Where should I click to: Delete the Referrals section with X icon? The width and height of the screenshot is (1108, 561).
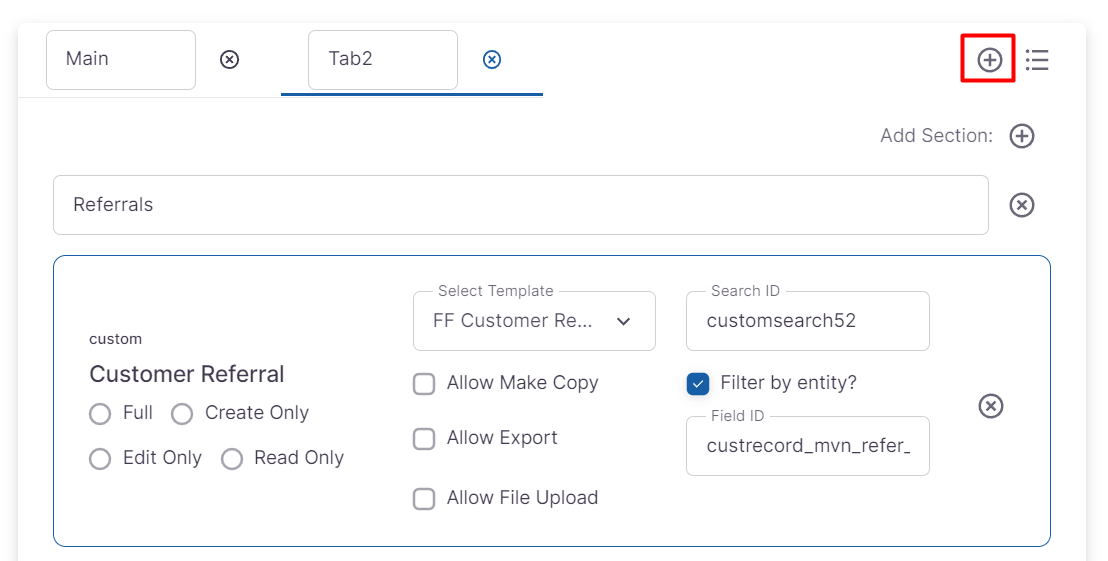[x=1021, y=205]
